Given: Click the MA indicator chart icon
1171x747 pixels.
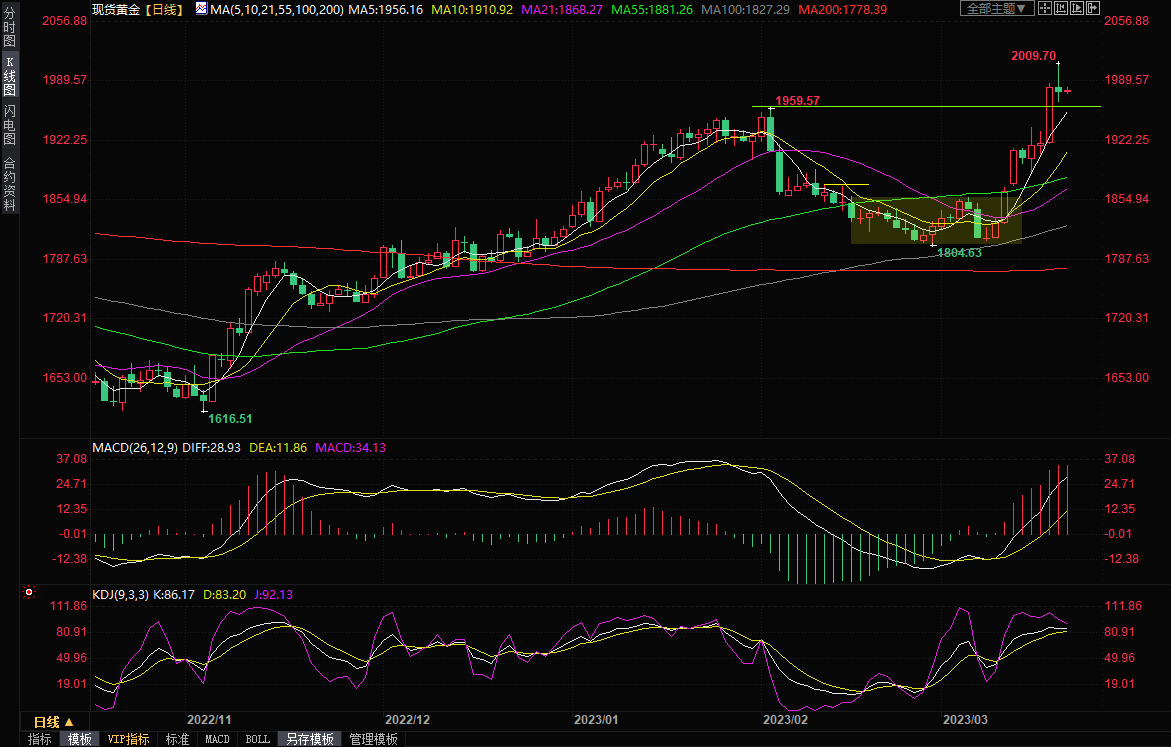Looking at the screenshot, I should 201,8.
